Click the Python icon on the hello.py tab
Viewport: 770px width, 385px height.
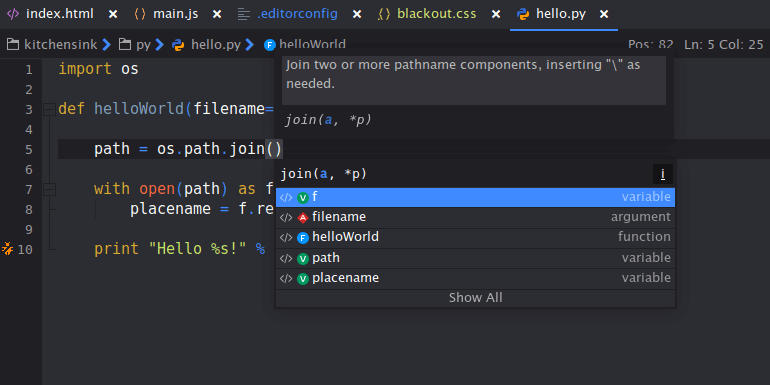point(523,14)
